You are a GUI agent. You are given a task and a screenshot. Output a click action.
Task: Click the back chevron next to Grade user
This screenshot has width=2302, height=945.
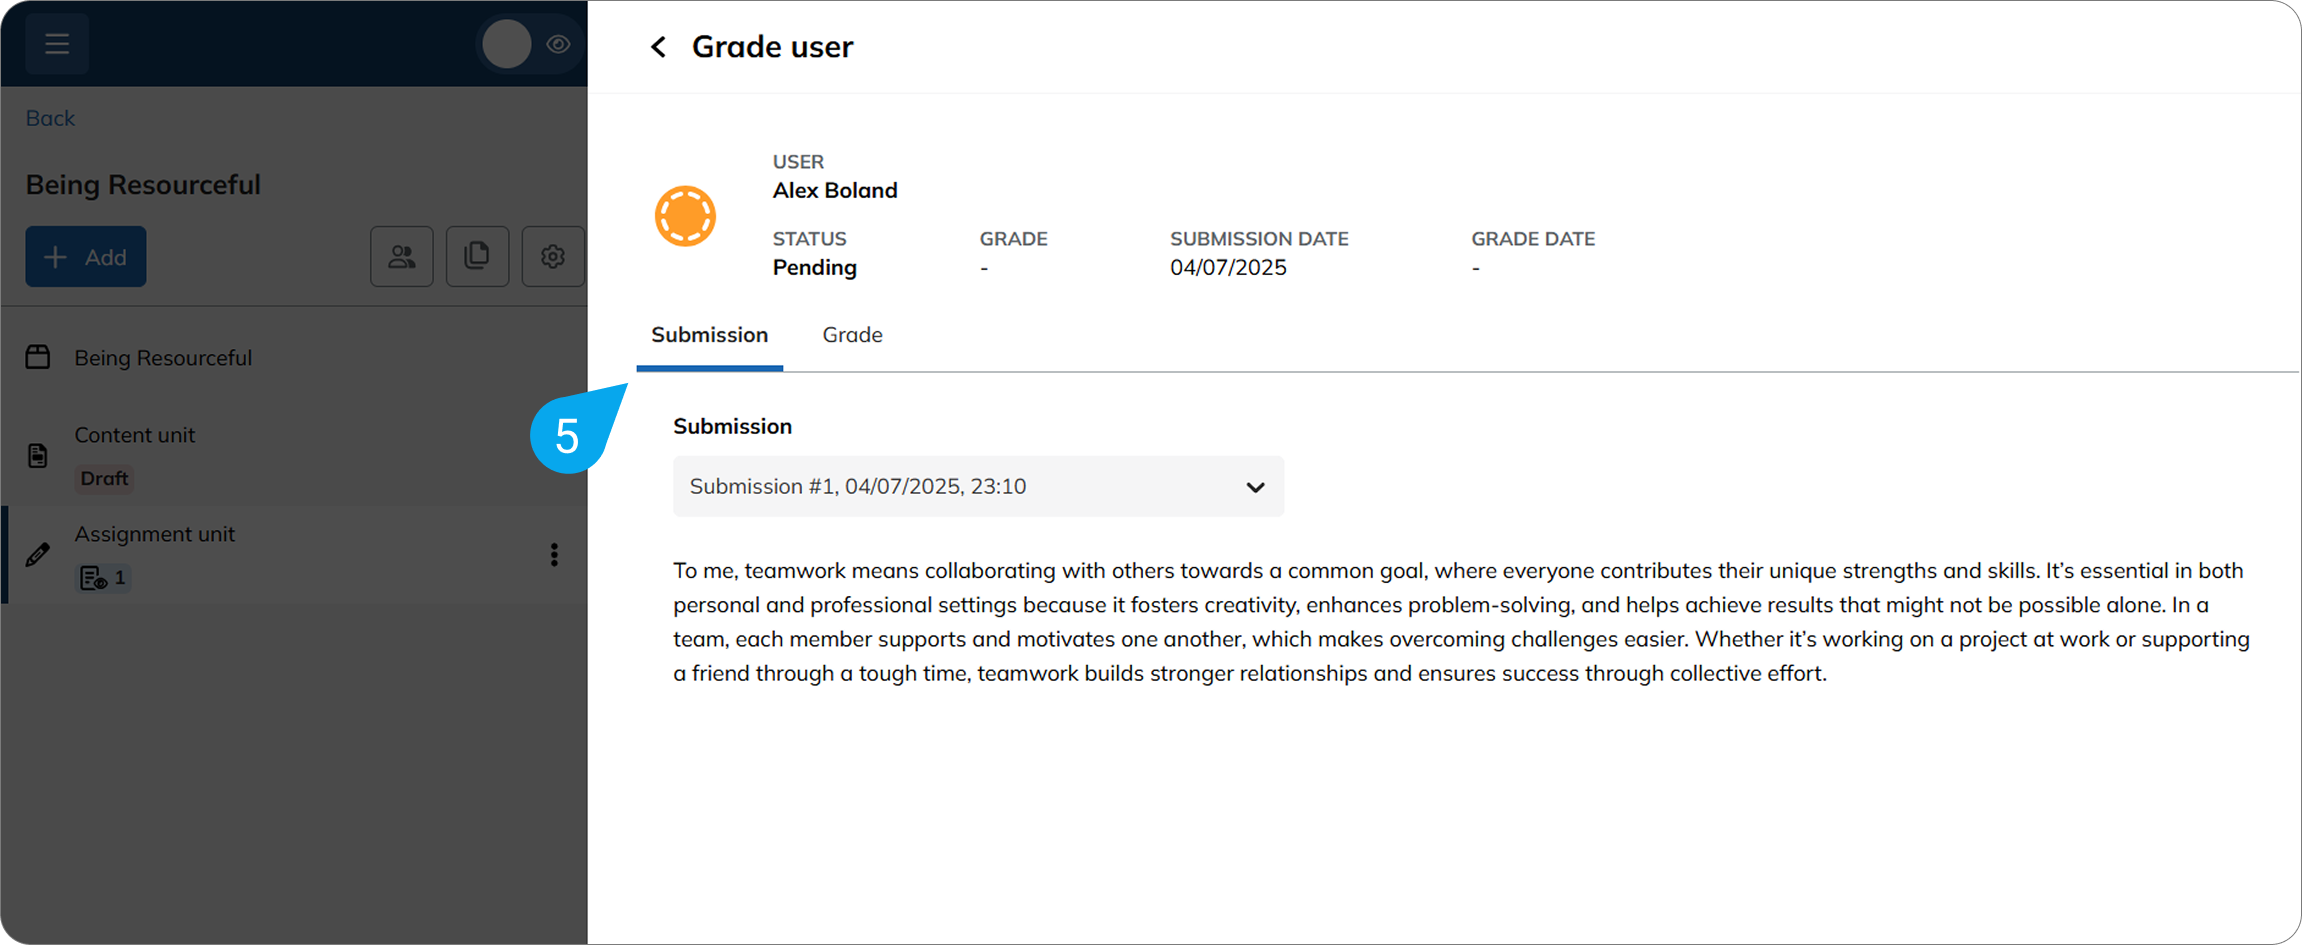coord(658,47)
